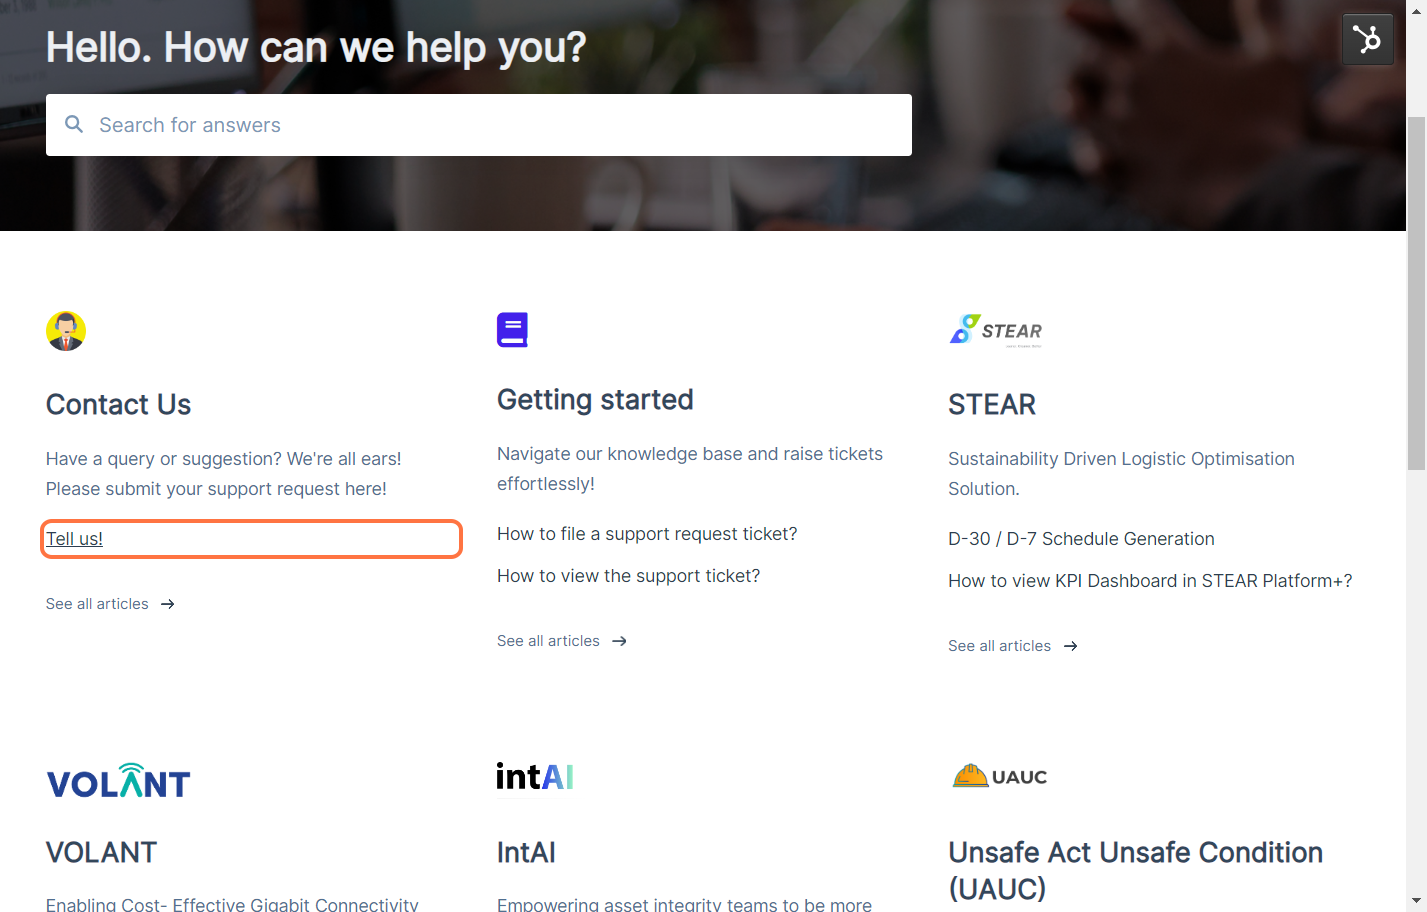Focus the Search for answers field
This screenshot has width=1427, height=912.
[479, 125]
